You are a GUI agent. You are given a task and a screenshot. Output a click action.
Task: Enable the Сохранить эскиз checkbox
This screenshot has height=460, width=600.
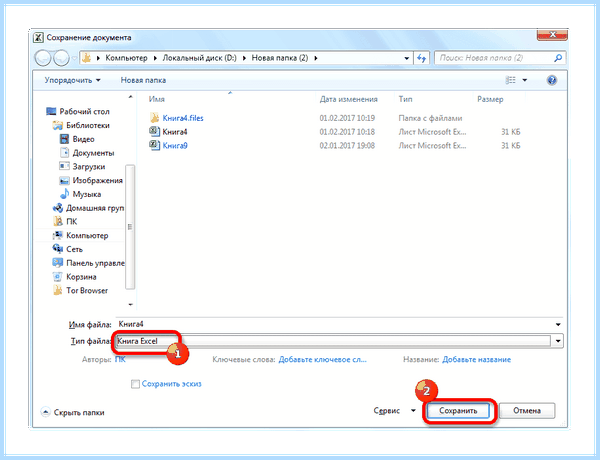pyautogui.click(x=135, y=384)
